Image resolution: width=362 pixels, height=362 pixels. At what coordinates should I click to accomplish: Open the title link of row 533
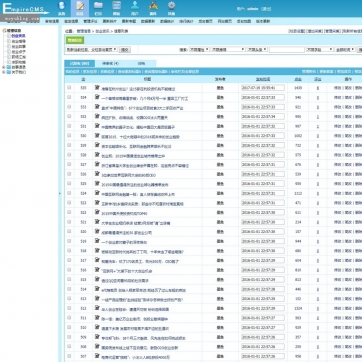(142, 108)
